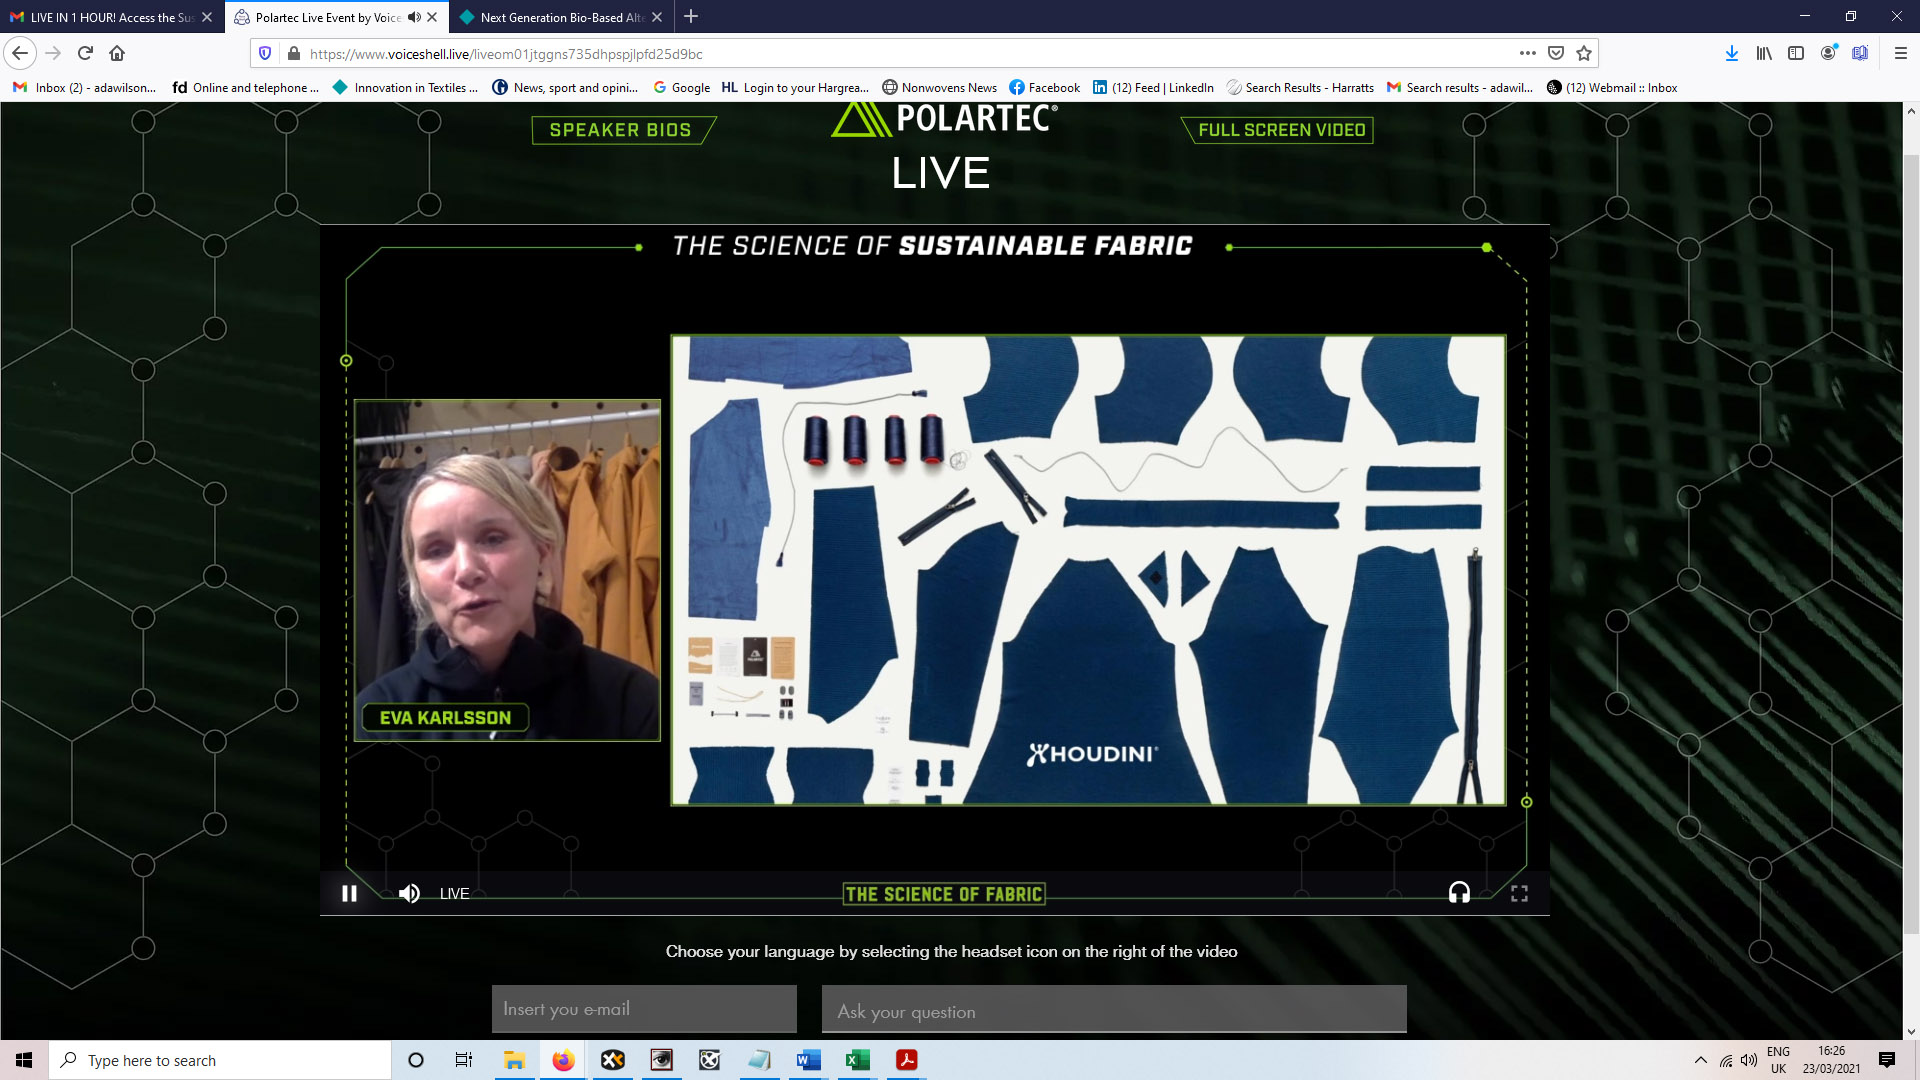This screenshot has height=1080, width=1920.
Task: Open Task View on taskbar
Action: [464, 1060]
